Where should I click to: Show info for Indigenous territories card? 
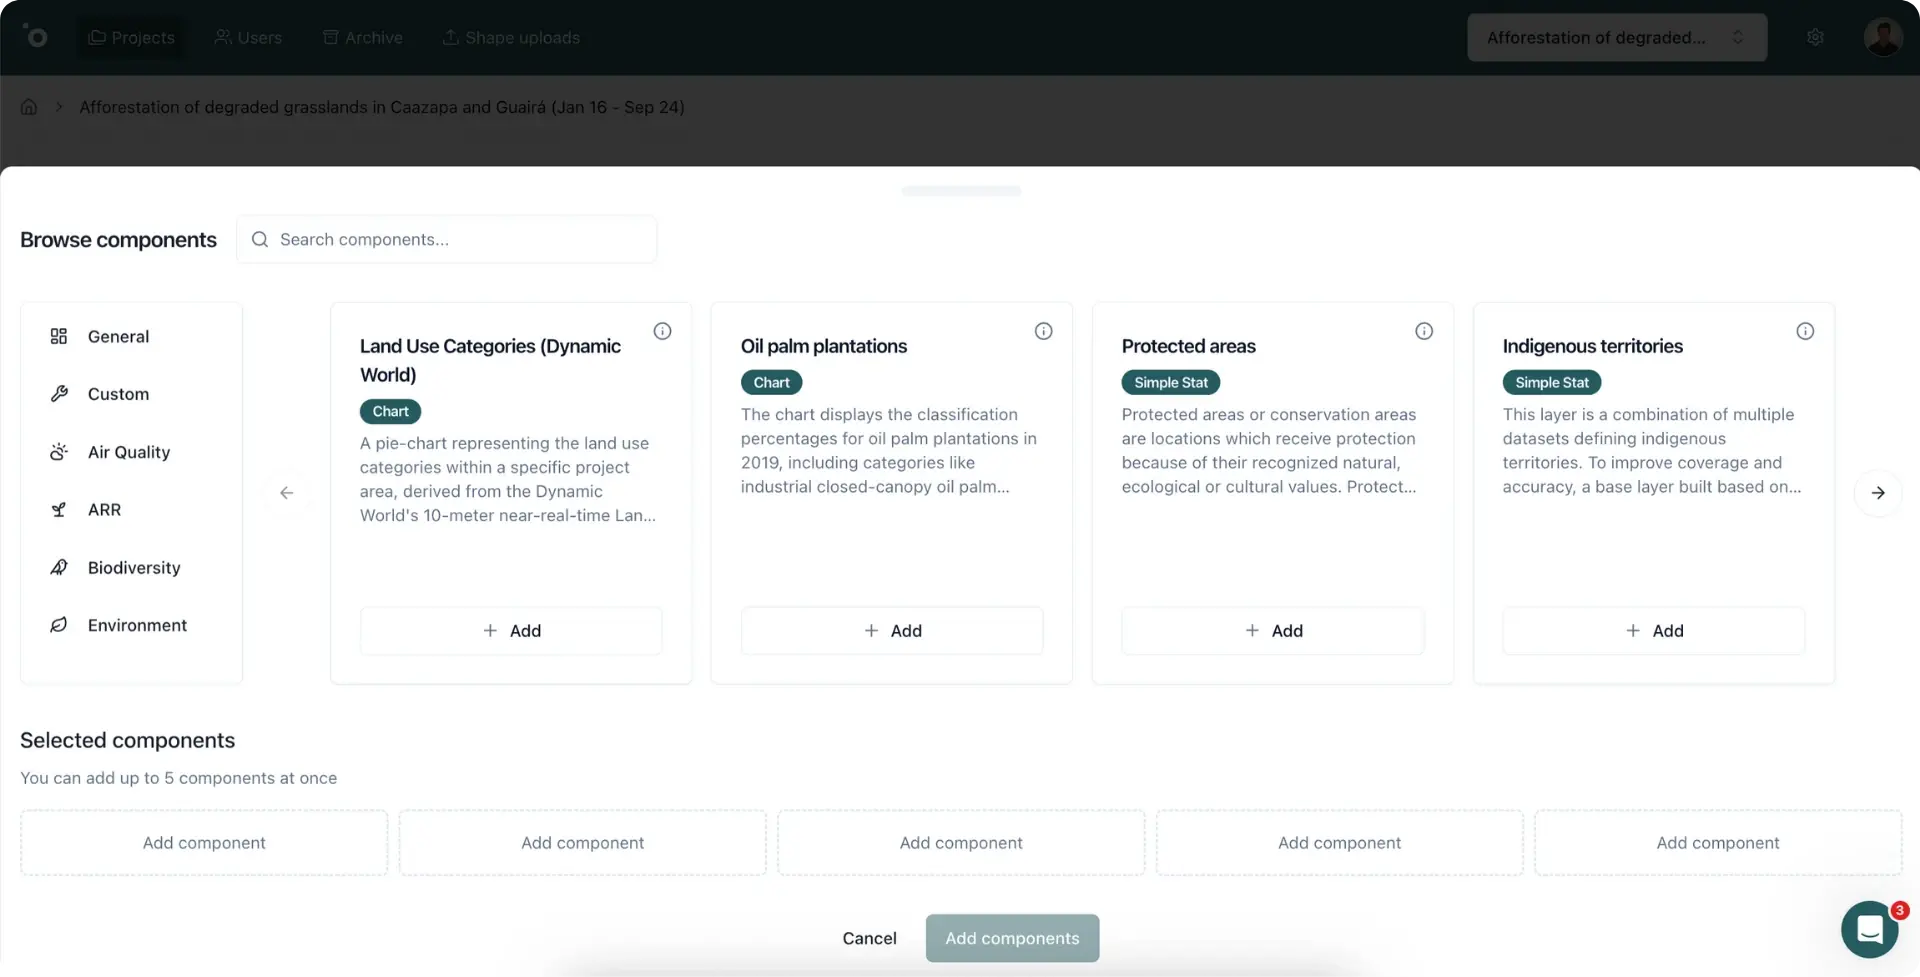[x=1805, y=331]
